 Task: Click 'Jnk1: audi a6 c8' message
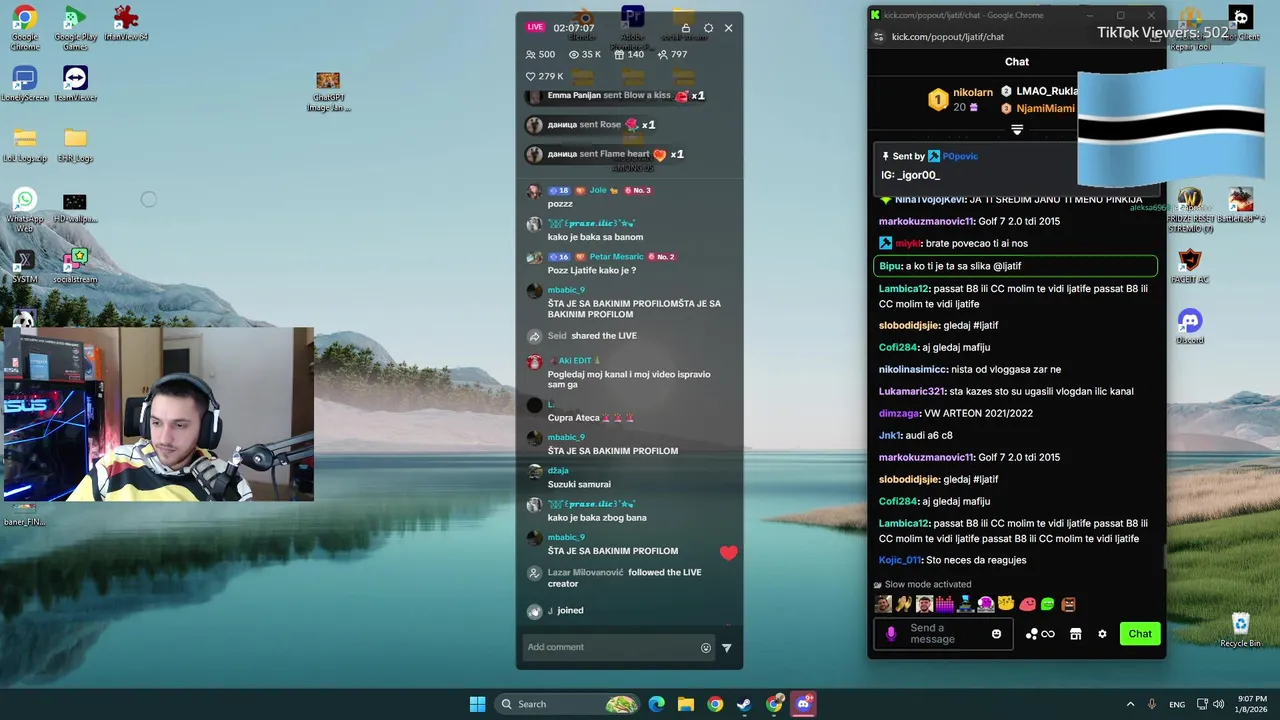pos(916,435)
